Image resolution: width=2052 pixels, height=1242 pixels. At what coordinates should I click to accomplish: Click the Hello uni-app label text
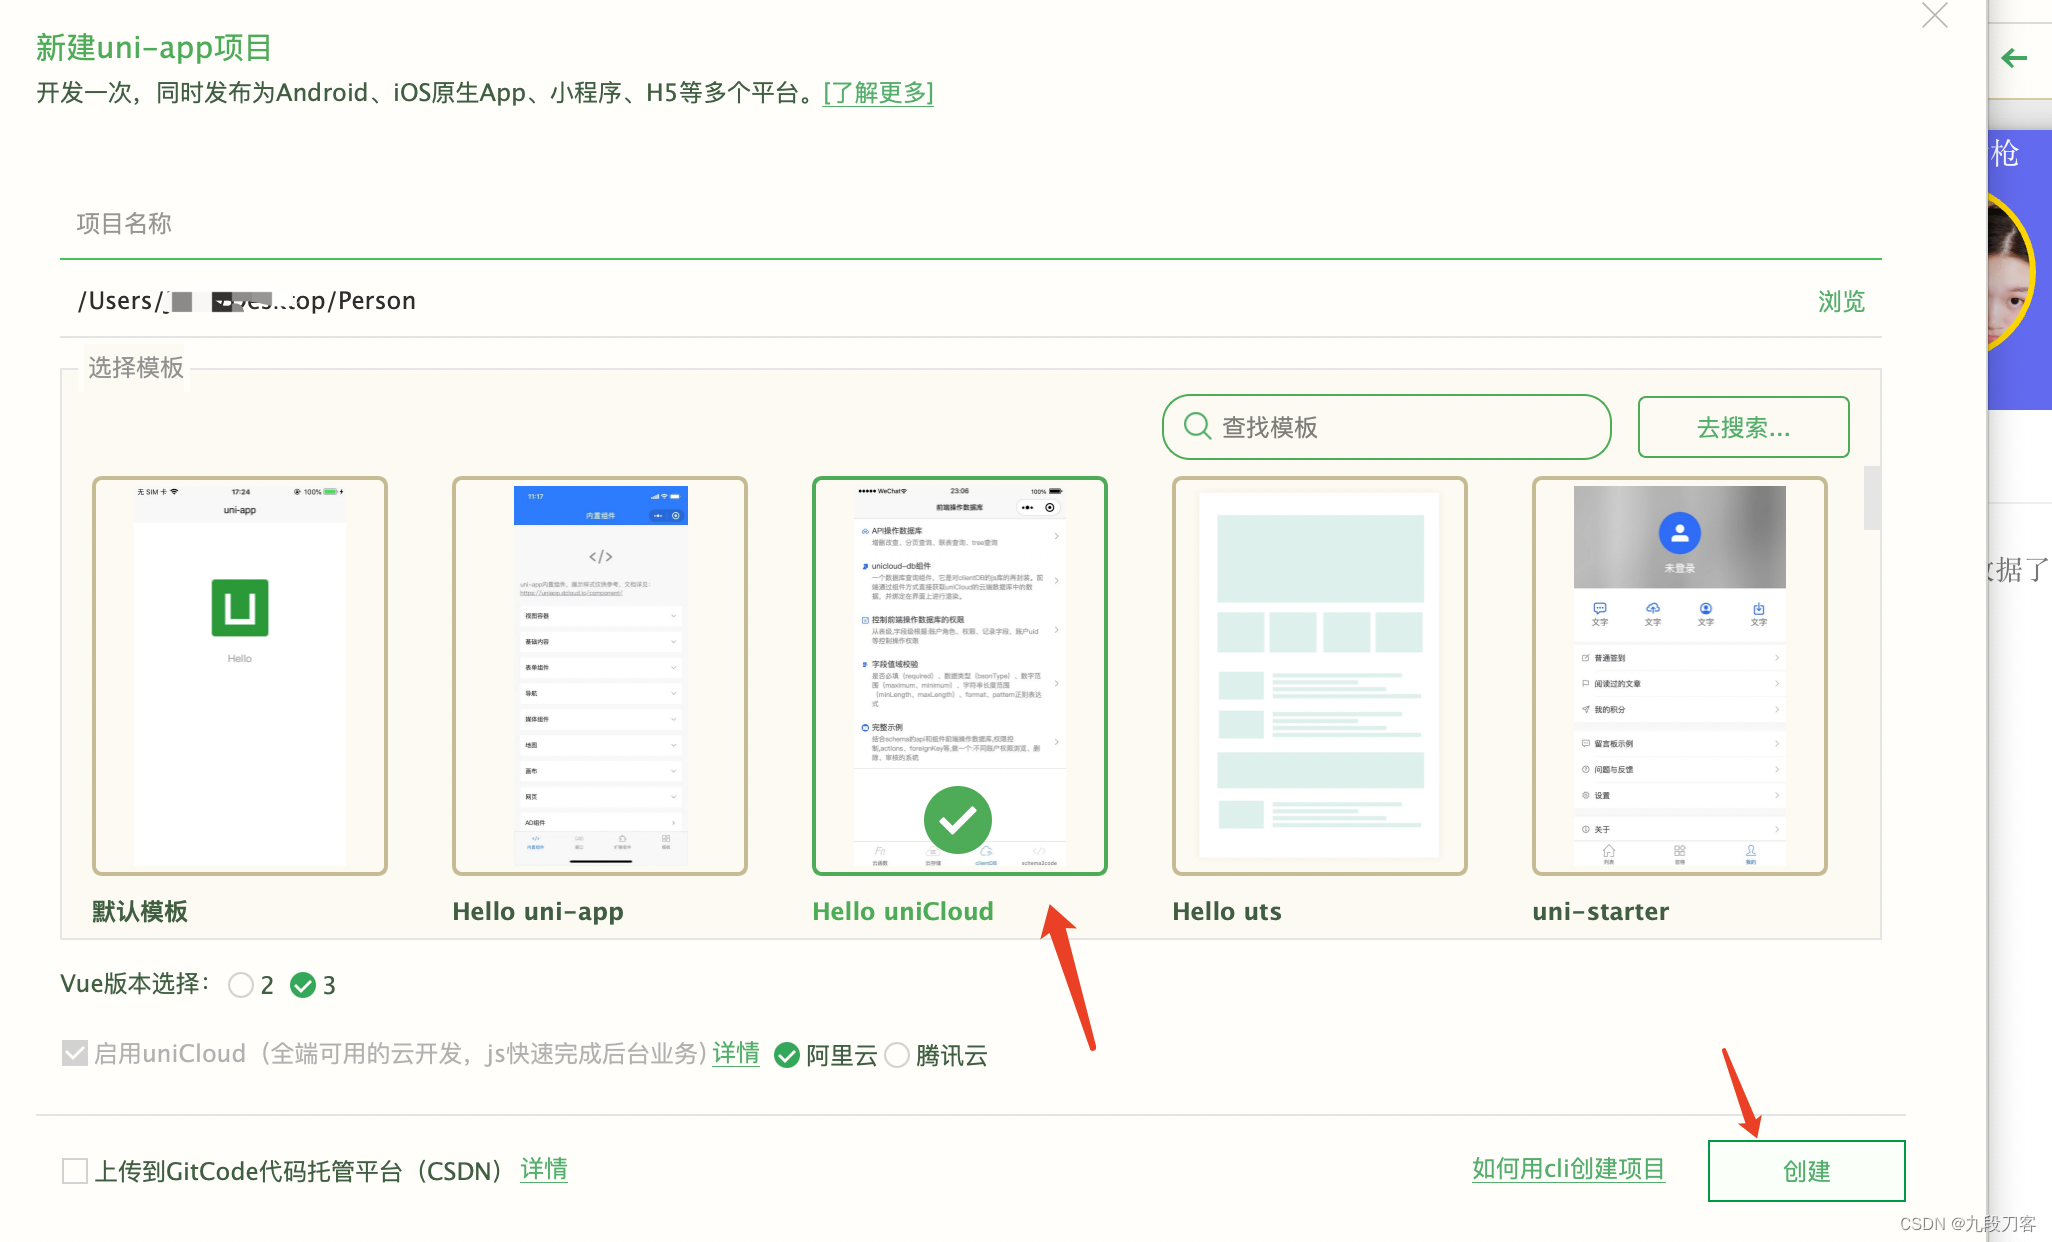pyautogui.click(x=538, y=911)
